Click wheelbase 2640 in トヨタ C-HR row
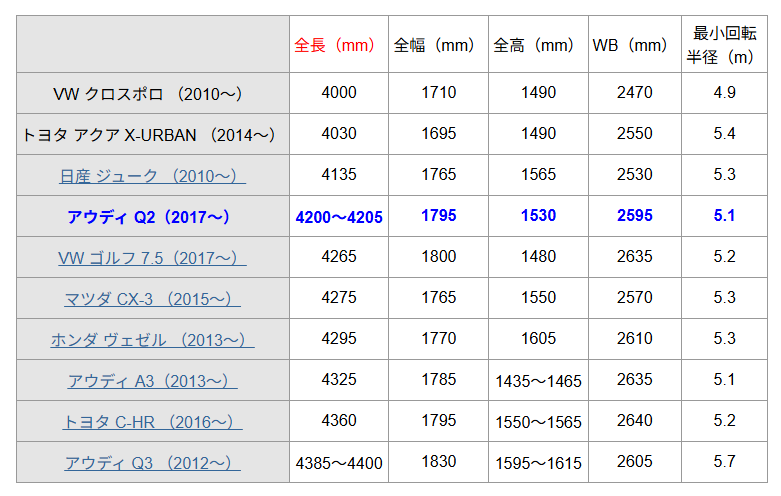Image resolution: width=781 pixels, height=496 pixels. coord(635,420)
